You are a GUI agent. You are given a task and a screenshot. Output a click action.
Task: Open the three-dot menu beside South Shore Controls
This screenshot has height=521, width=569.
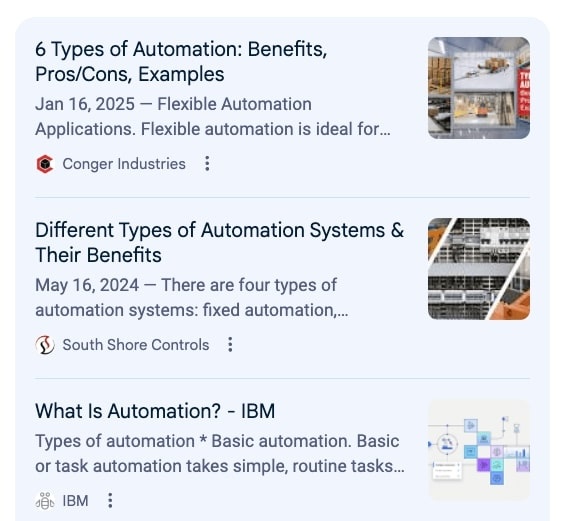[x=230, y=344]
